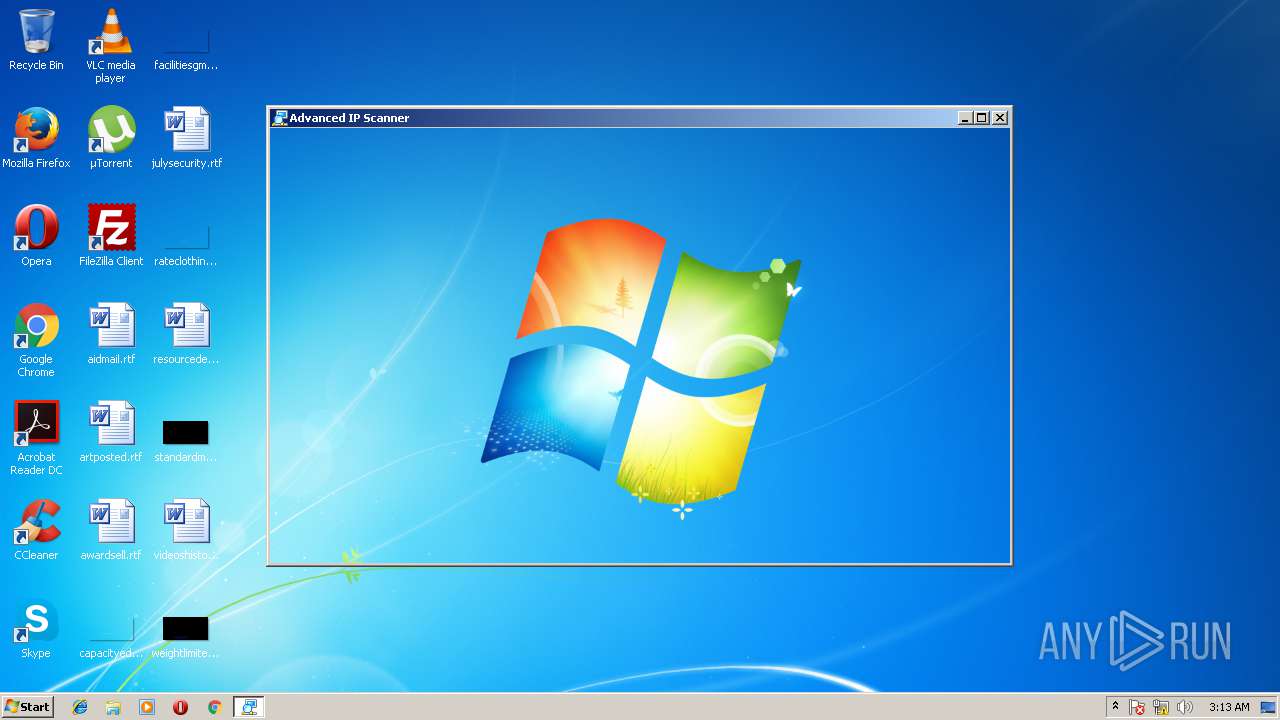1280x720 pixels.
Task: Open Advanced IP Scanner title bar icon menu
Action: point(280,118)
